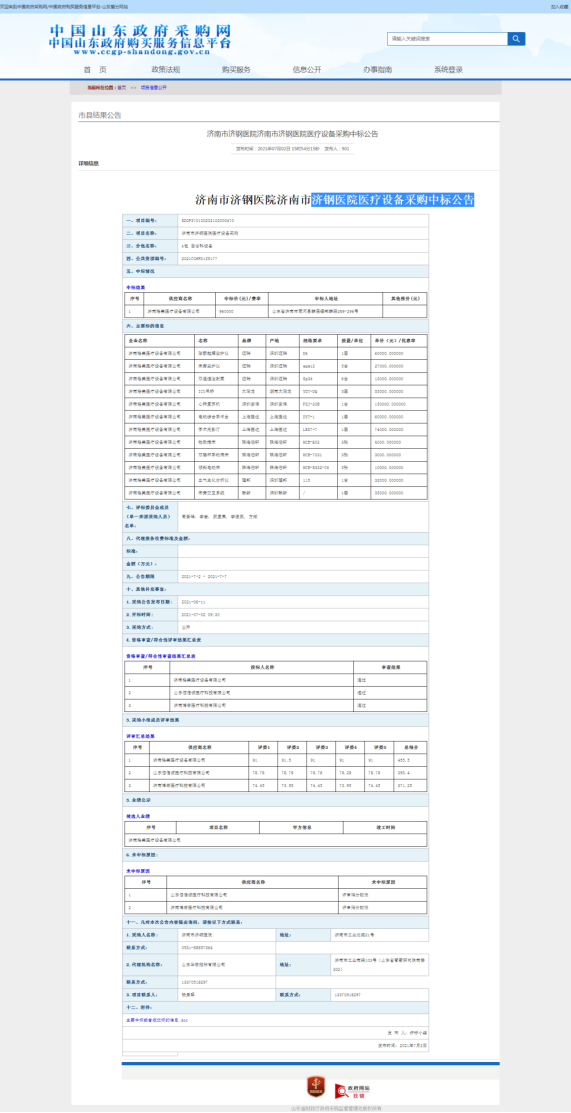Open the 购买服务 navigation menu item

coord(236,70)
